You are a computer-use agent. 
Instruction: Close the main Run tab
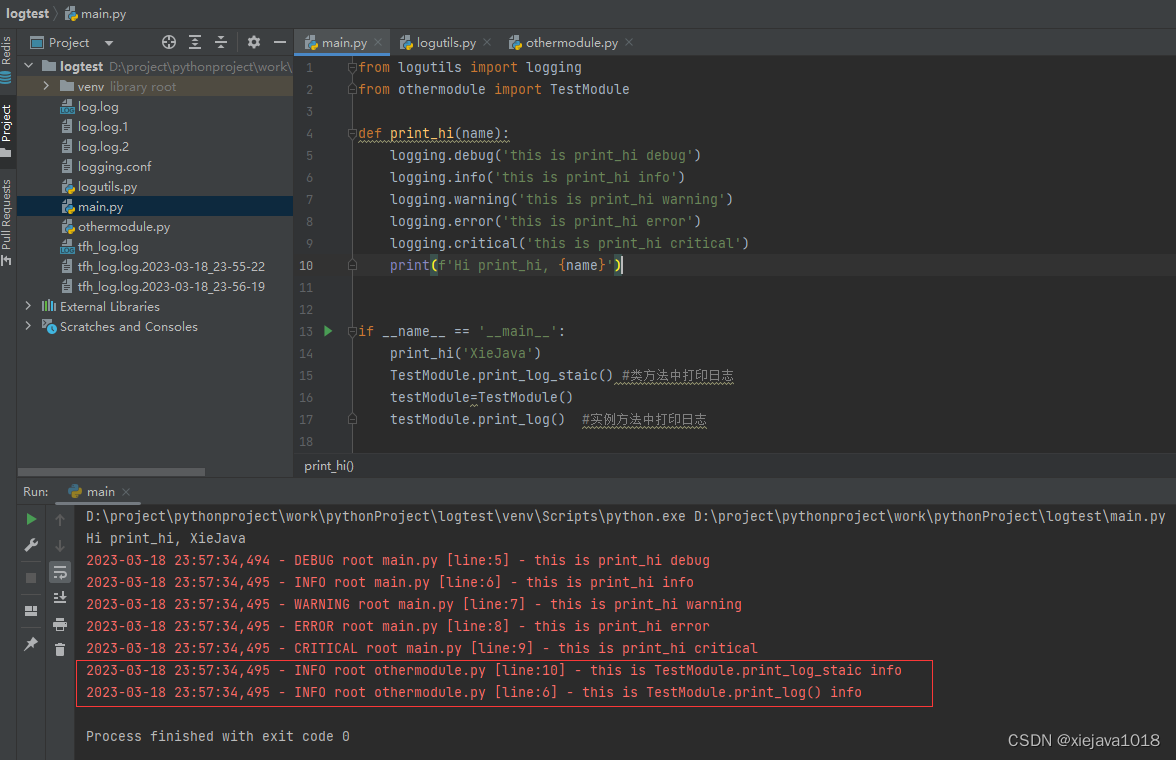point(126,492)
